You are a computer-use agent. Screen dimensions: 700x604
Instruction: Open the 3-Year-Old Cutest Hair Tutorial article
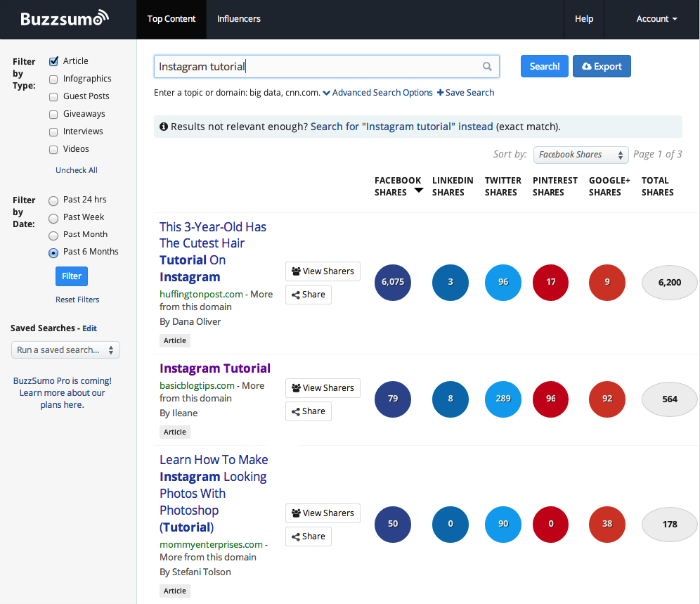213,252
